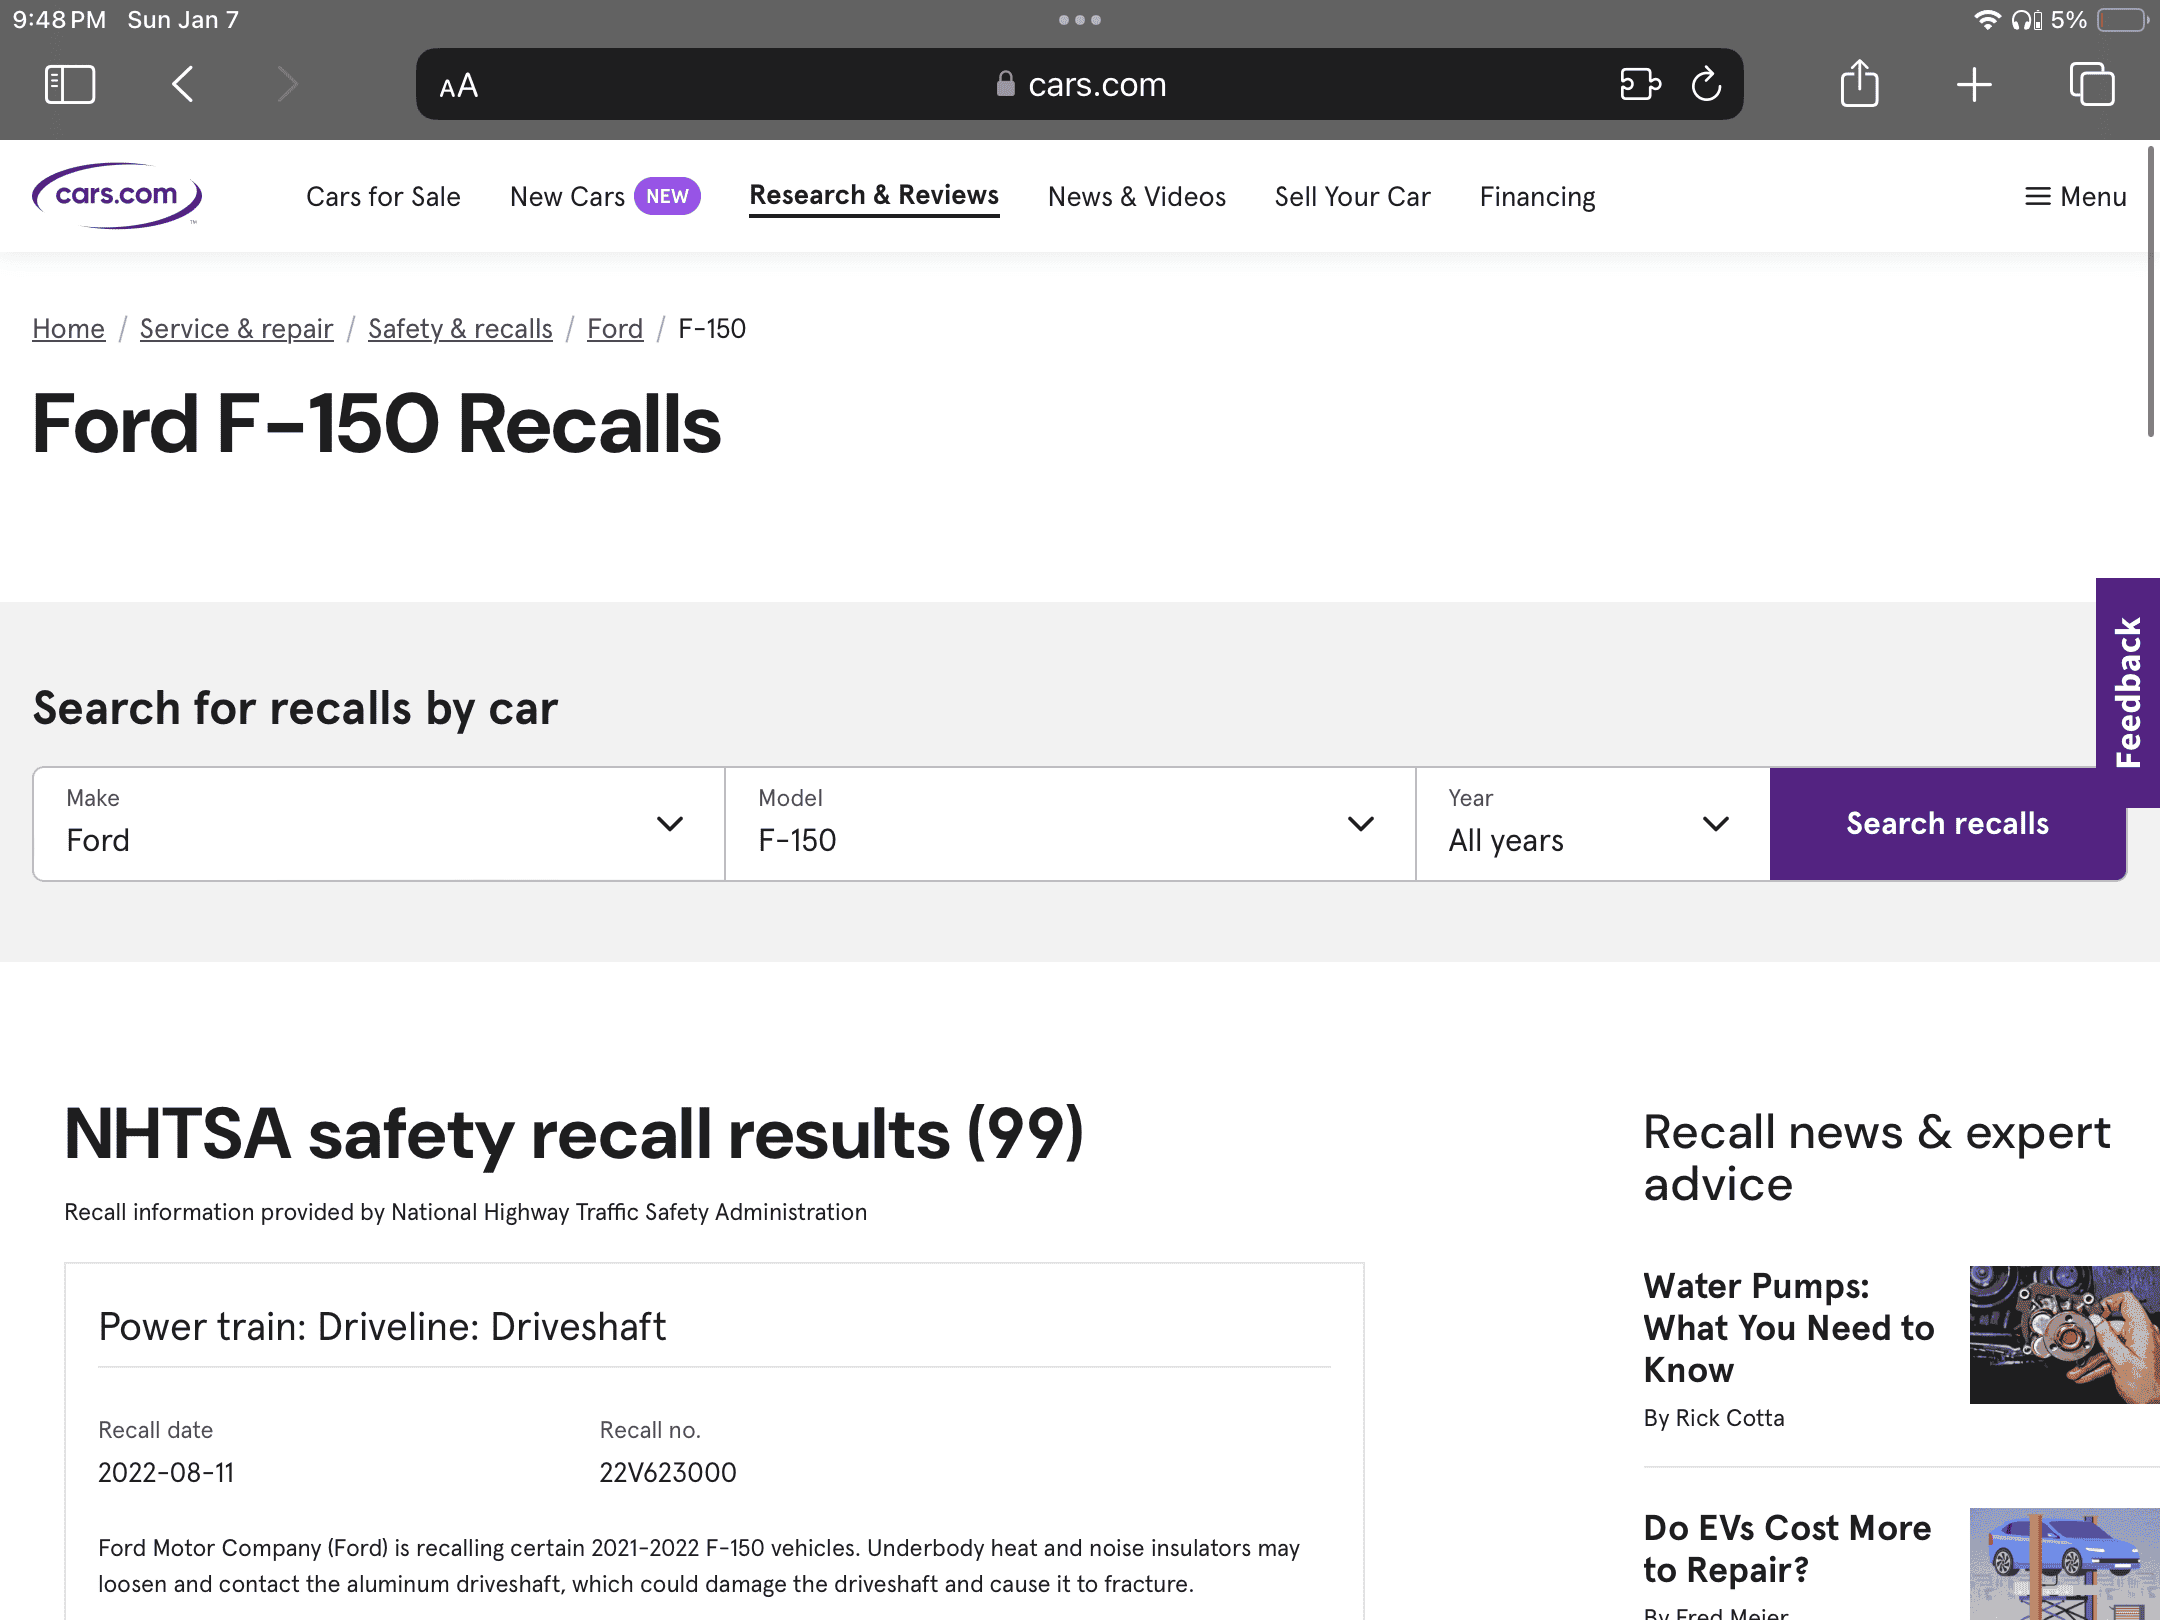Select the Research & Reviews tab
2160x1620 pixels.
click(874, 196)
